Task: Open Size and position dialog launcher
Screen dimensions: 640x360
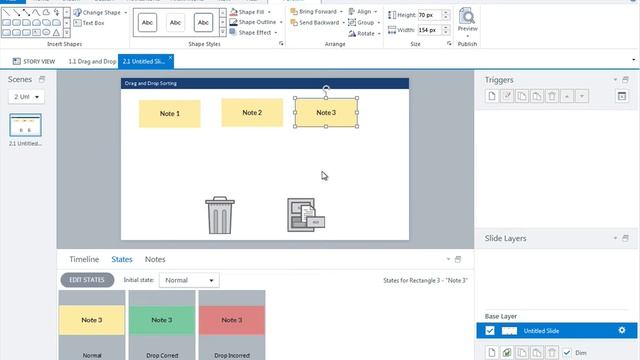Action: 449,43
